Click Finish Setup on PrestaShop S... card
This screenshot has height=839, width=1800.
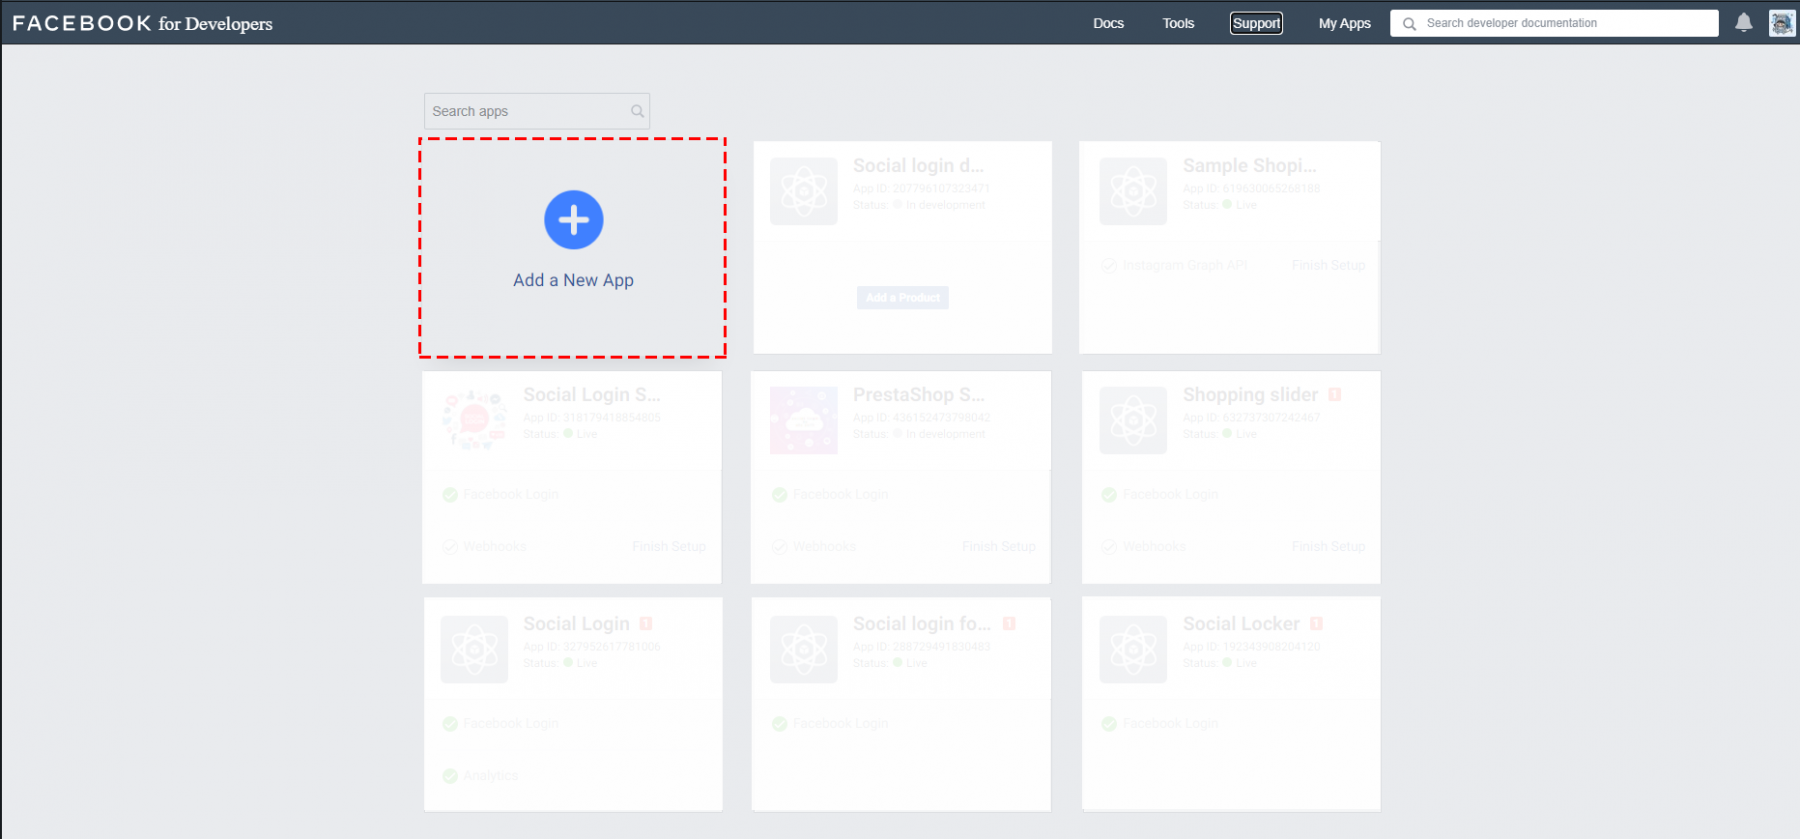point(998,546)
